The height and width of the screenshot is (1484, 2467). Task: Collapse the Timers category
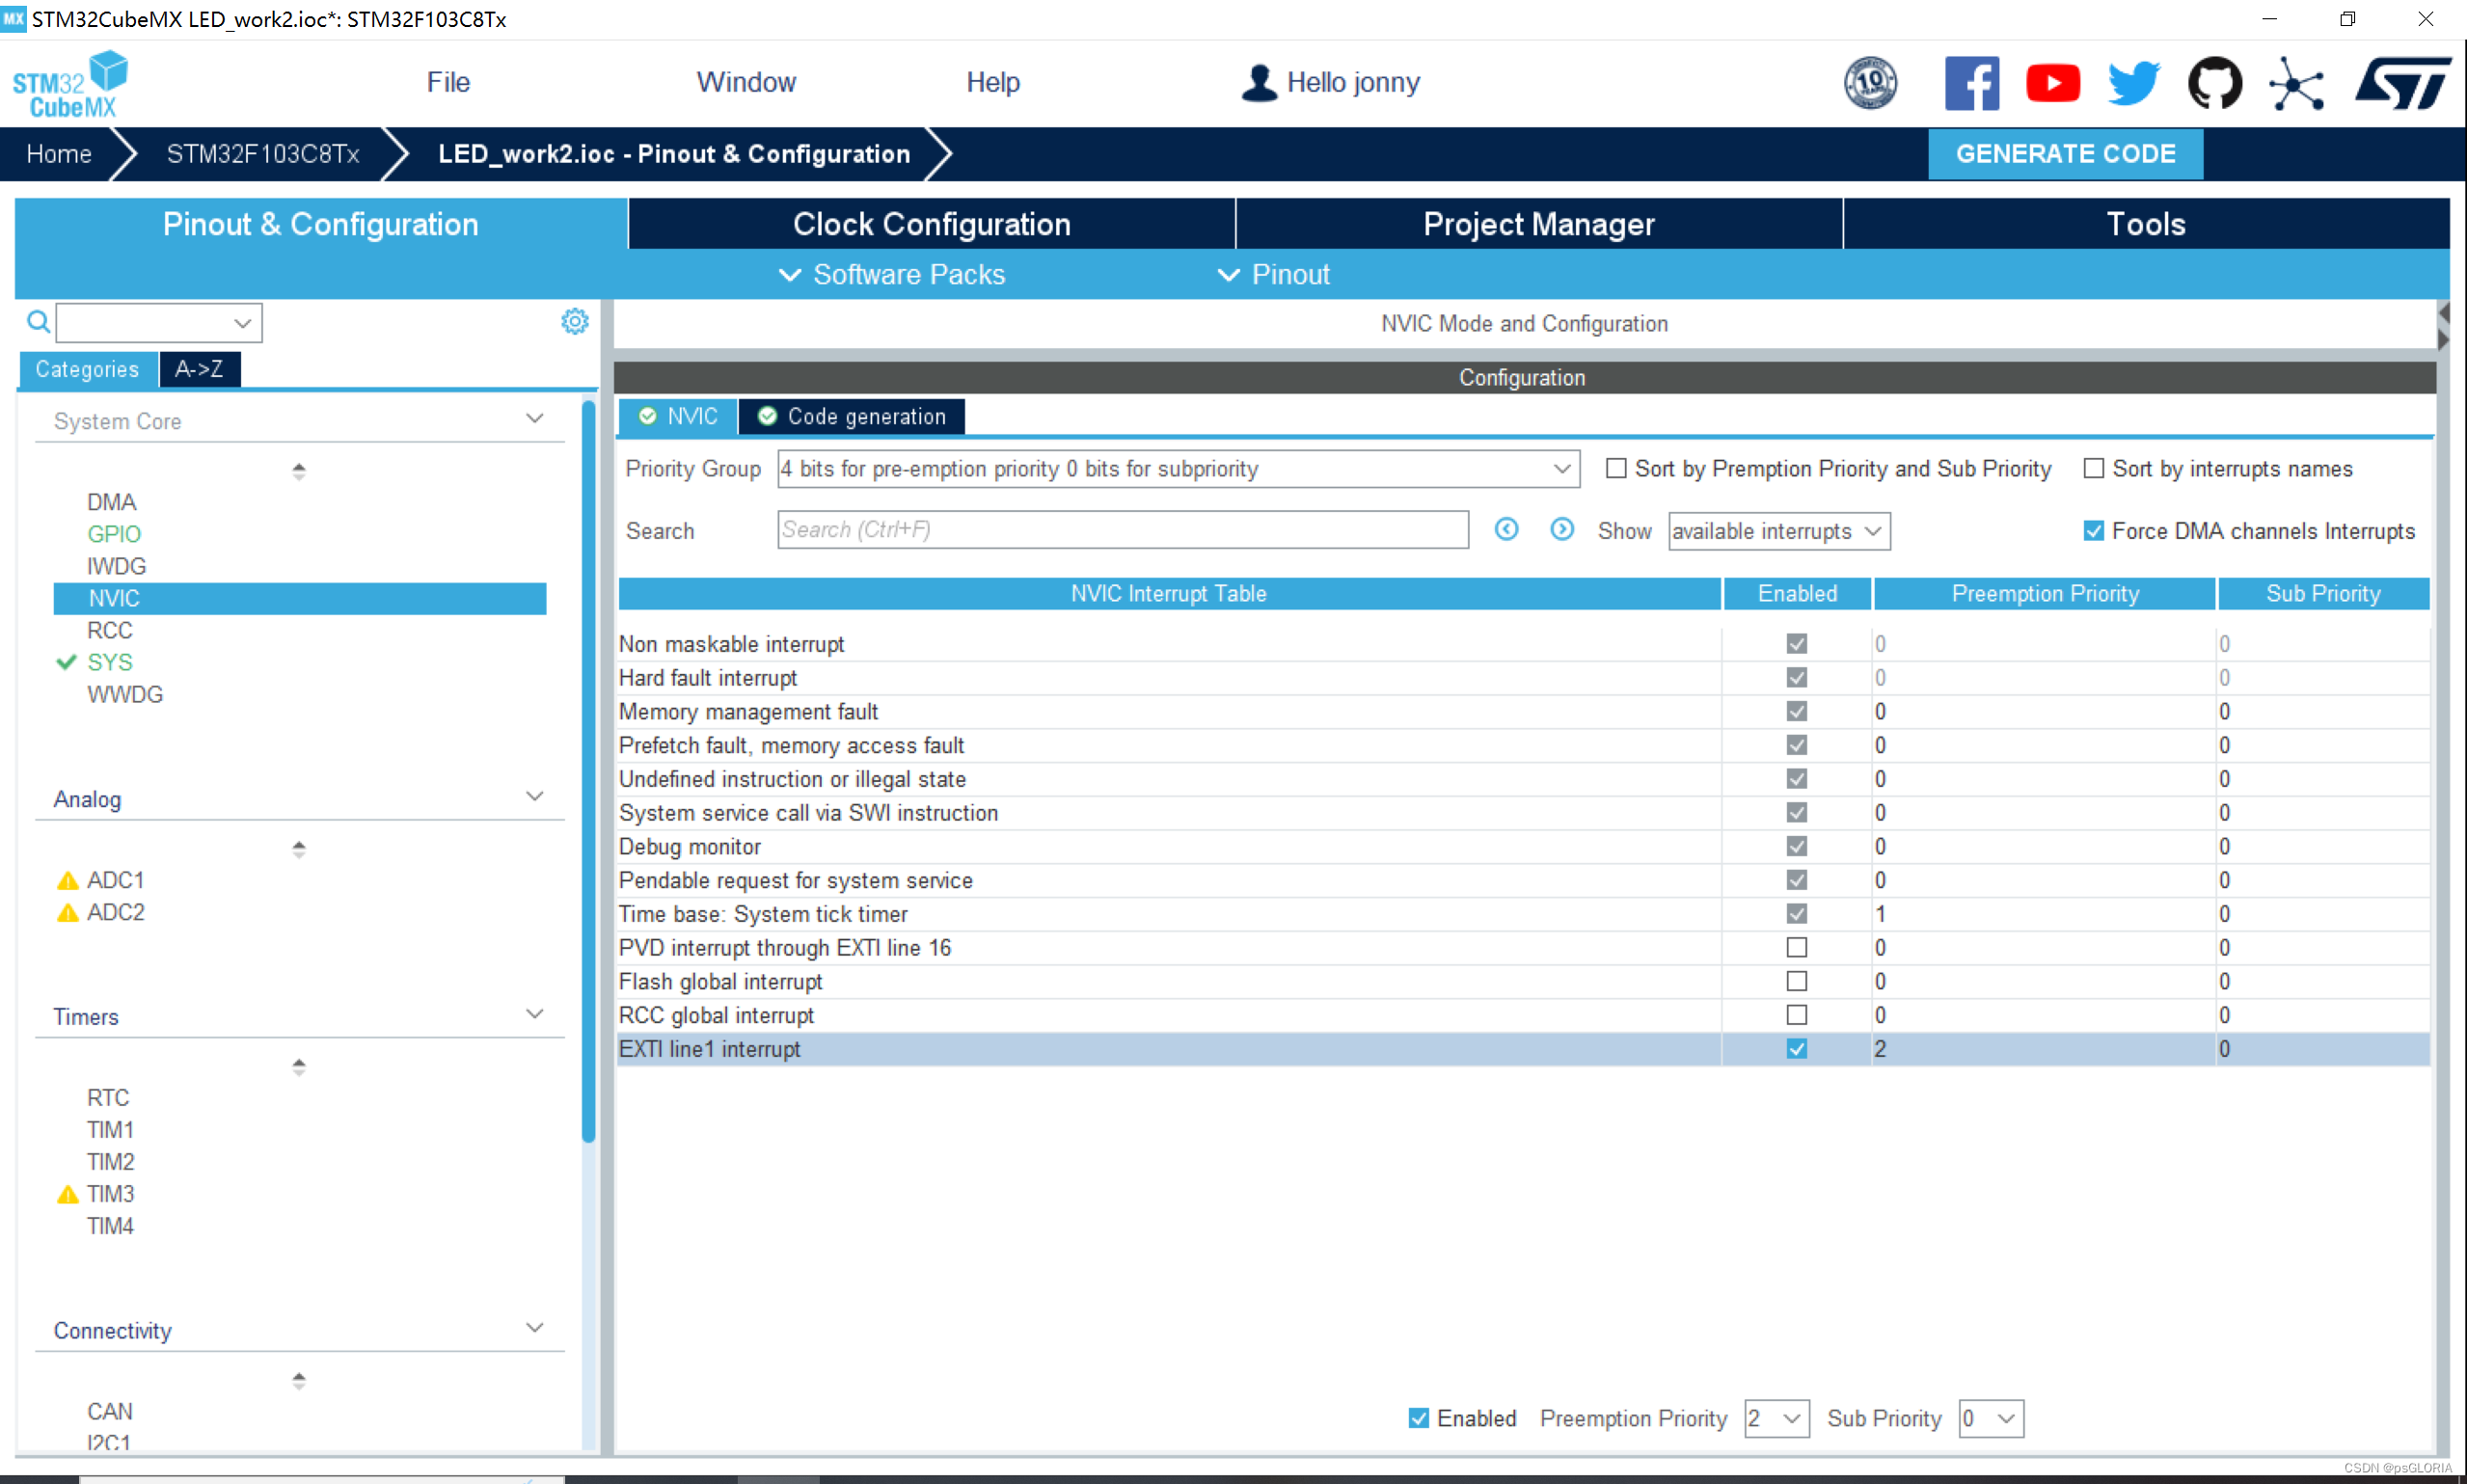pos(535,1014)
